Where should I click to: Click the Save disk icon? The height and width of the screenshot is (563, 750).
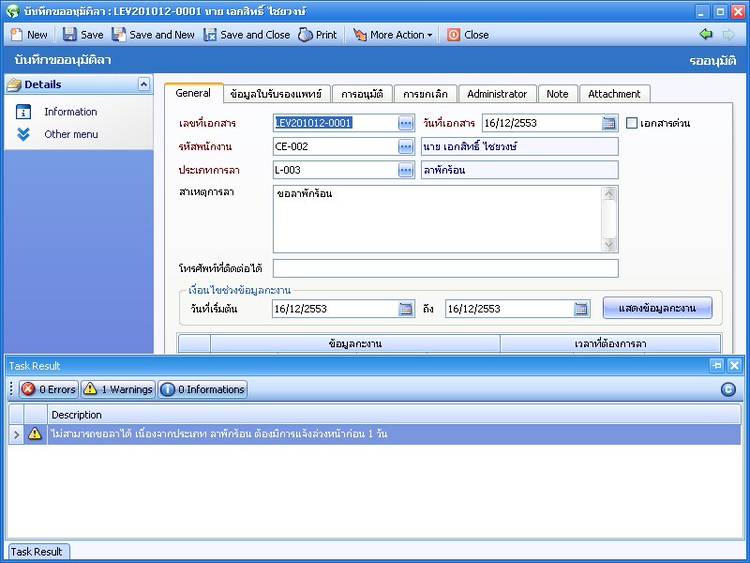point(70,34)
